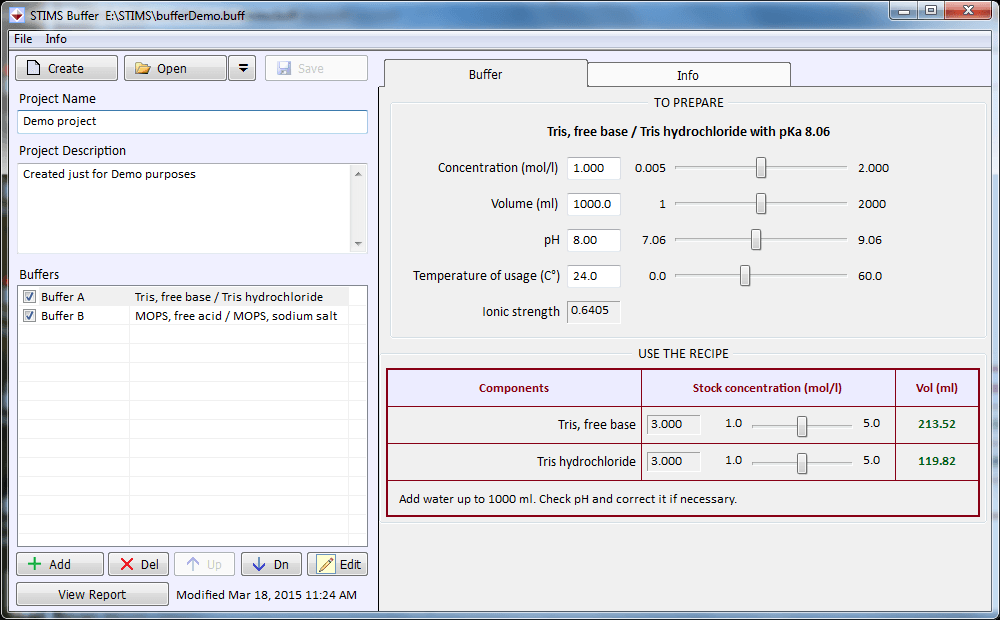Delete selected buffer using the red X
Viewport: 1000px width, 620px height.
[x=128, y=563]
